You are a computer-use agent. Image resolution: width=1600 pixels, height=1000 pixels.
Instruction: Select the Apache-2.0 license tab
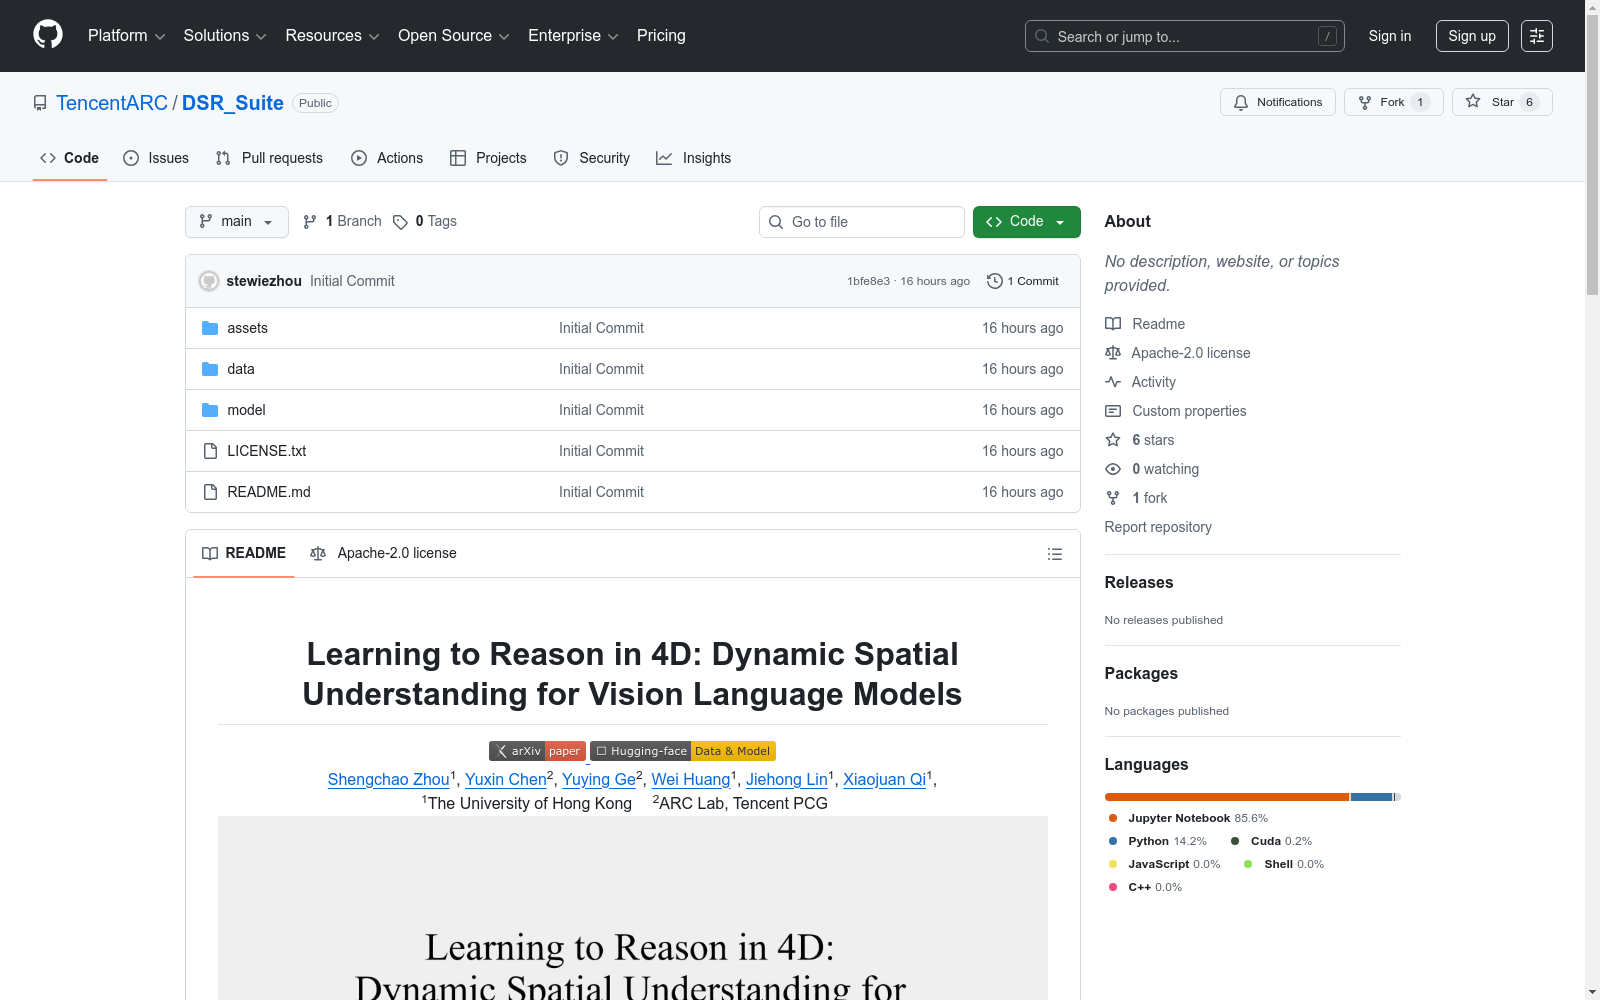coord(384,553)
